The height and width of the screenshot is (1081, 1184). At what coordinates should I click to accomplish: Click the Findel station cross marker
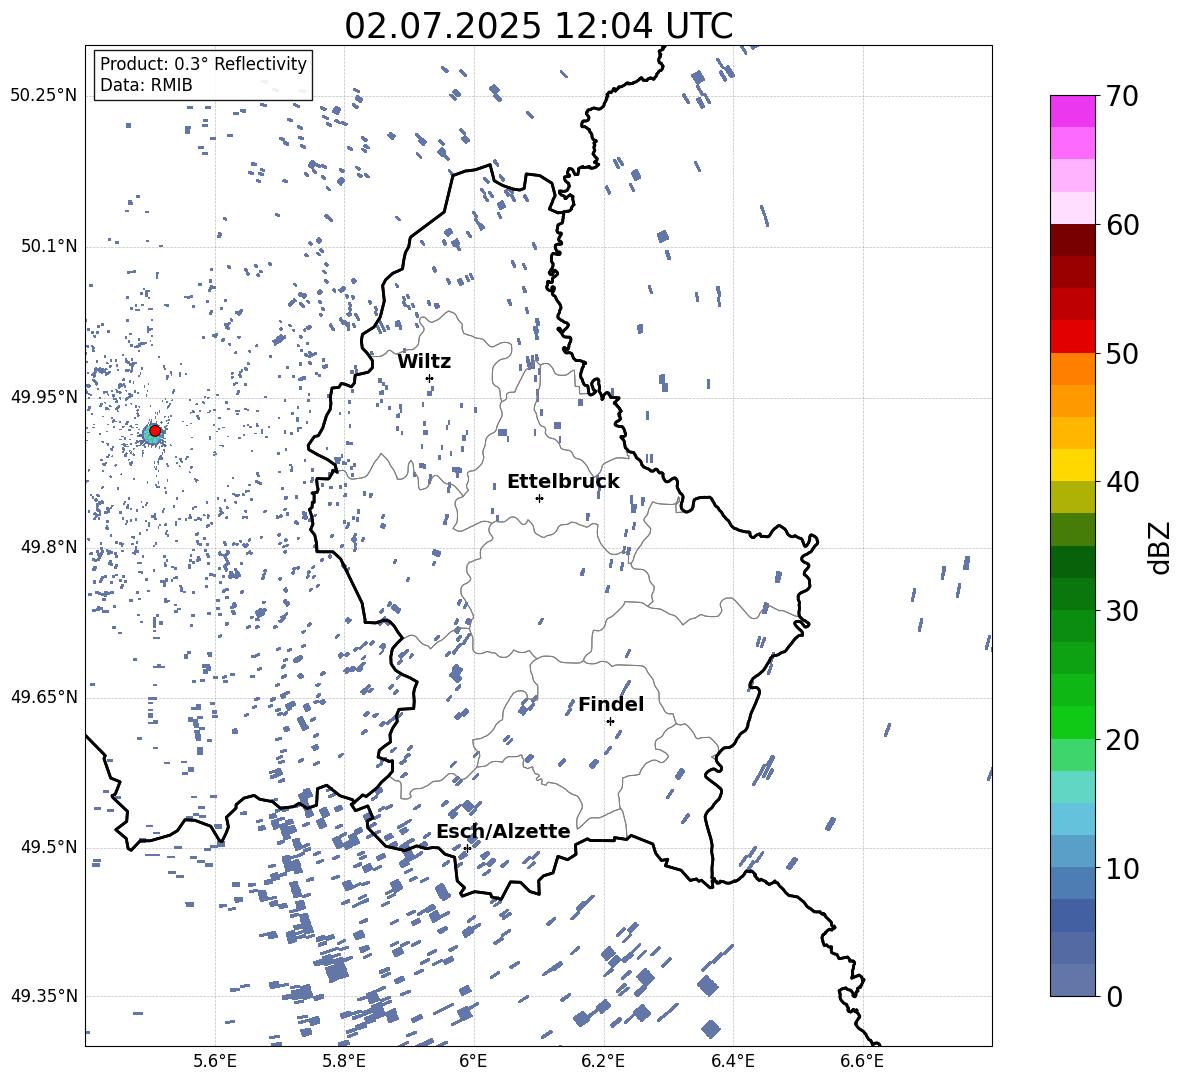click(610, 721)
